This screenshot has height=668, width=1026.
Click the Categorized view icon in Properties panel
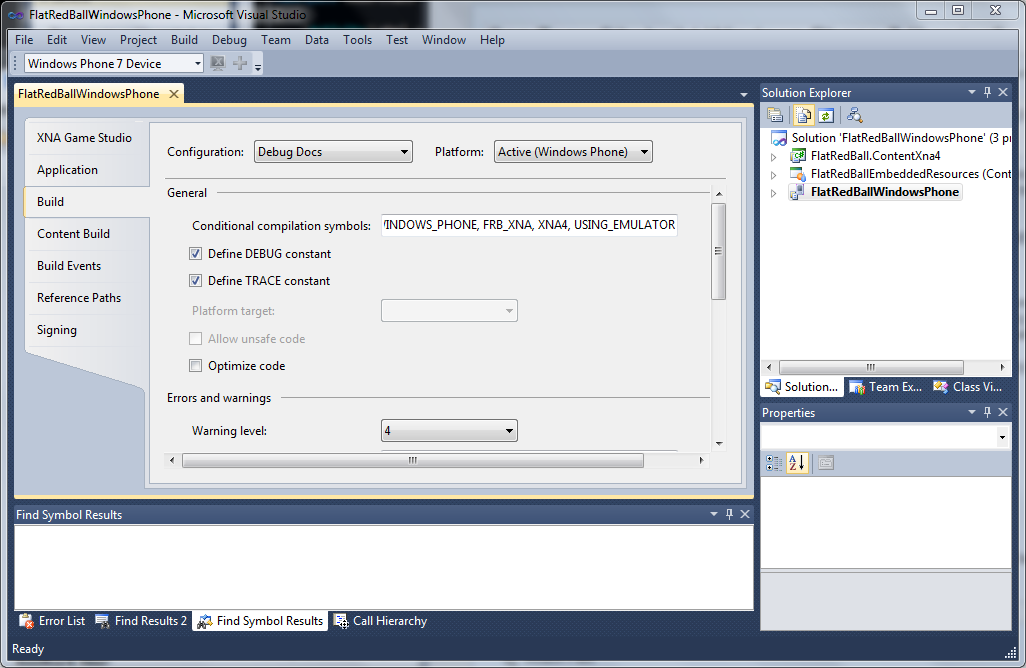pyautogui.click(x=774, y=463)
